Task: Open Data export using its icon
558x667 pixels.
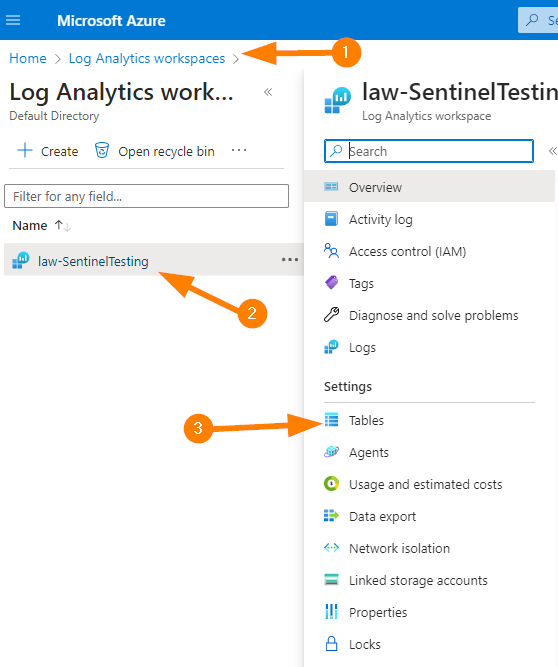Action: click(x=331, y=516)
